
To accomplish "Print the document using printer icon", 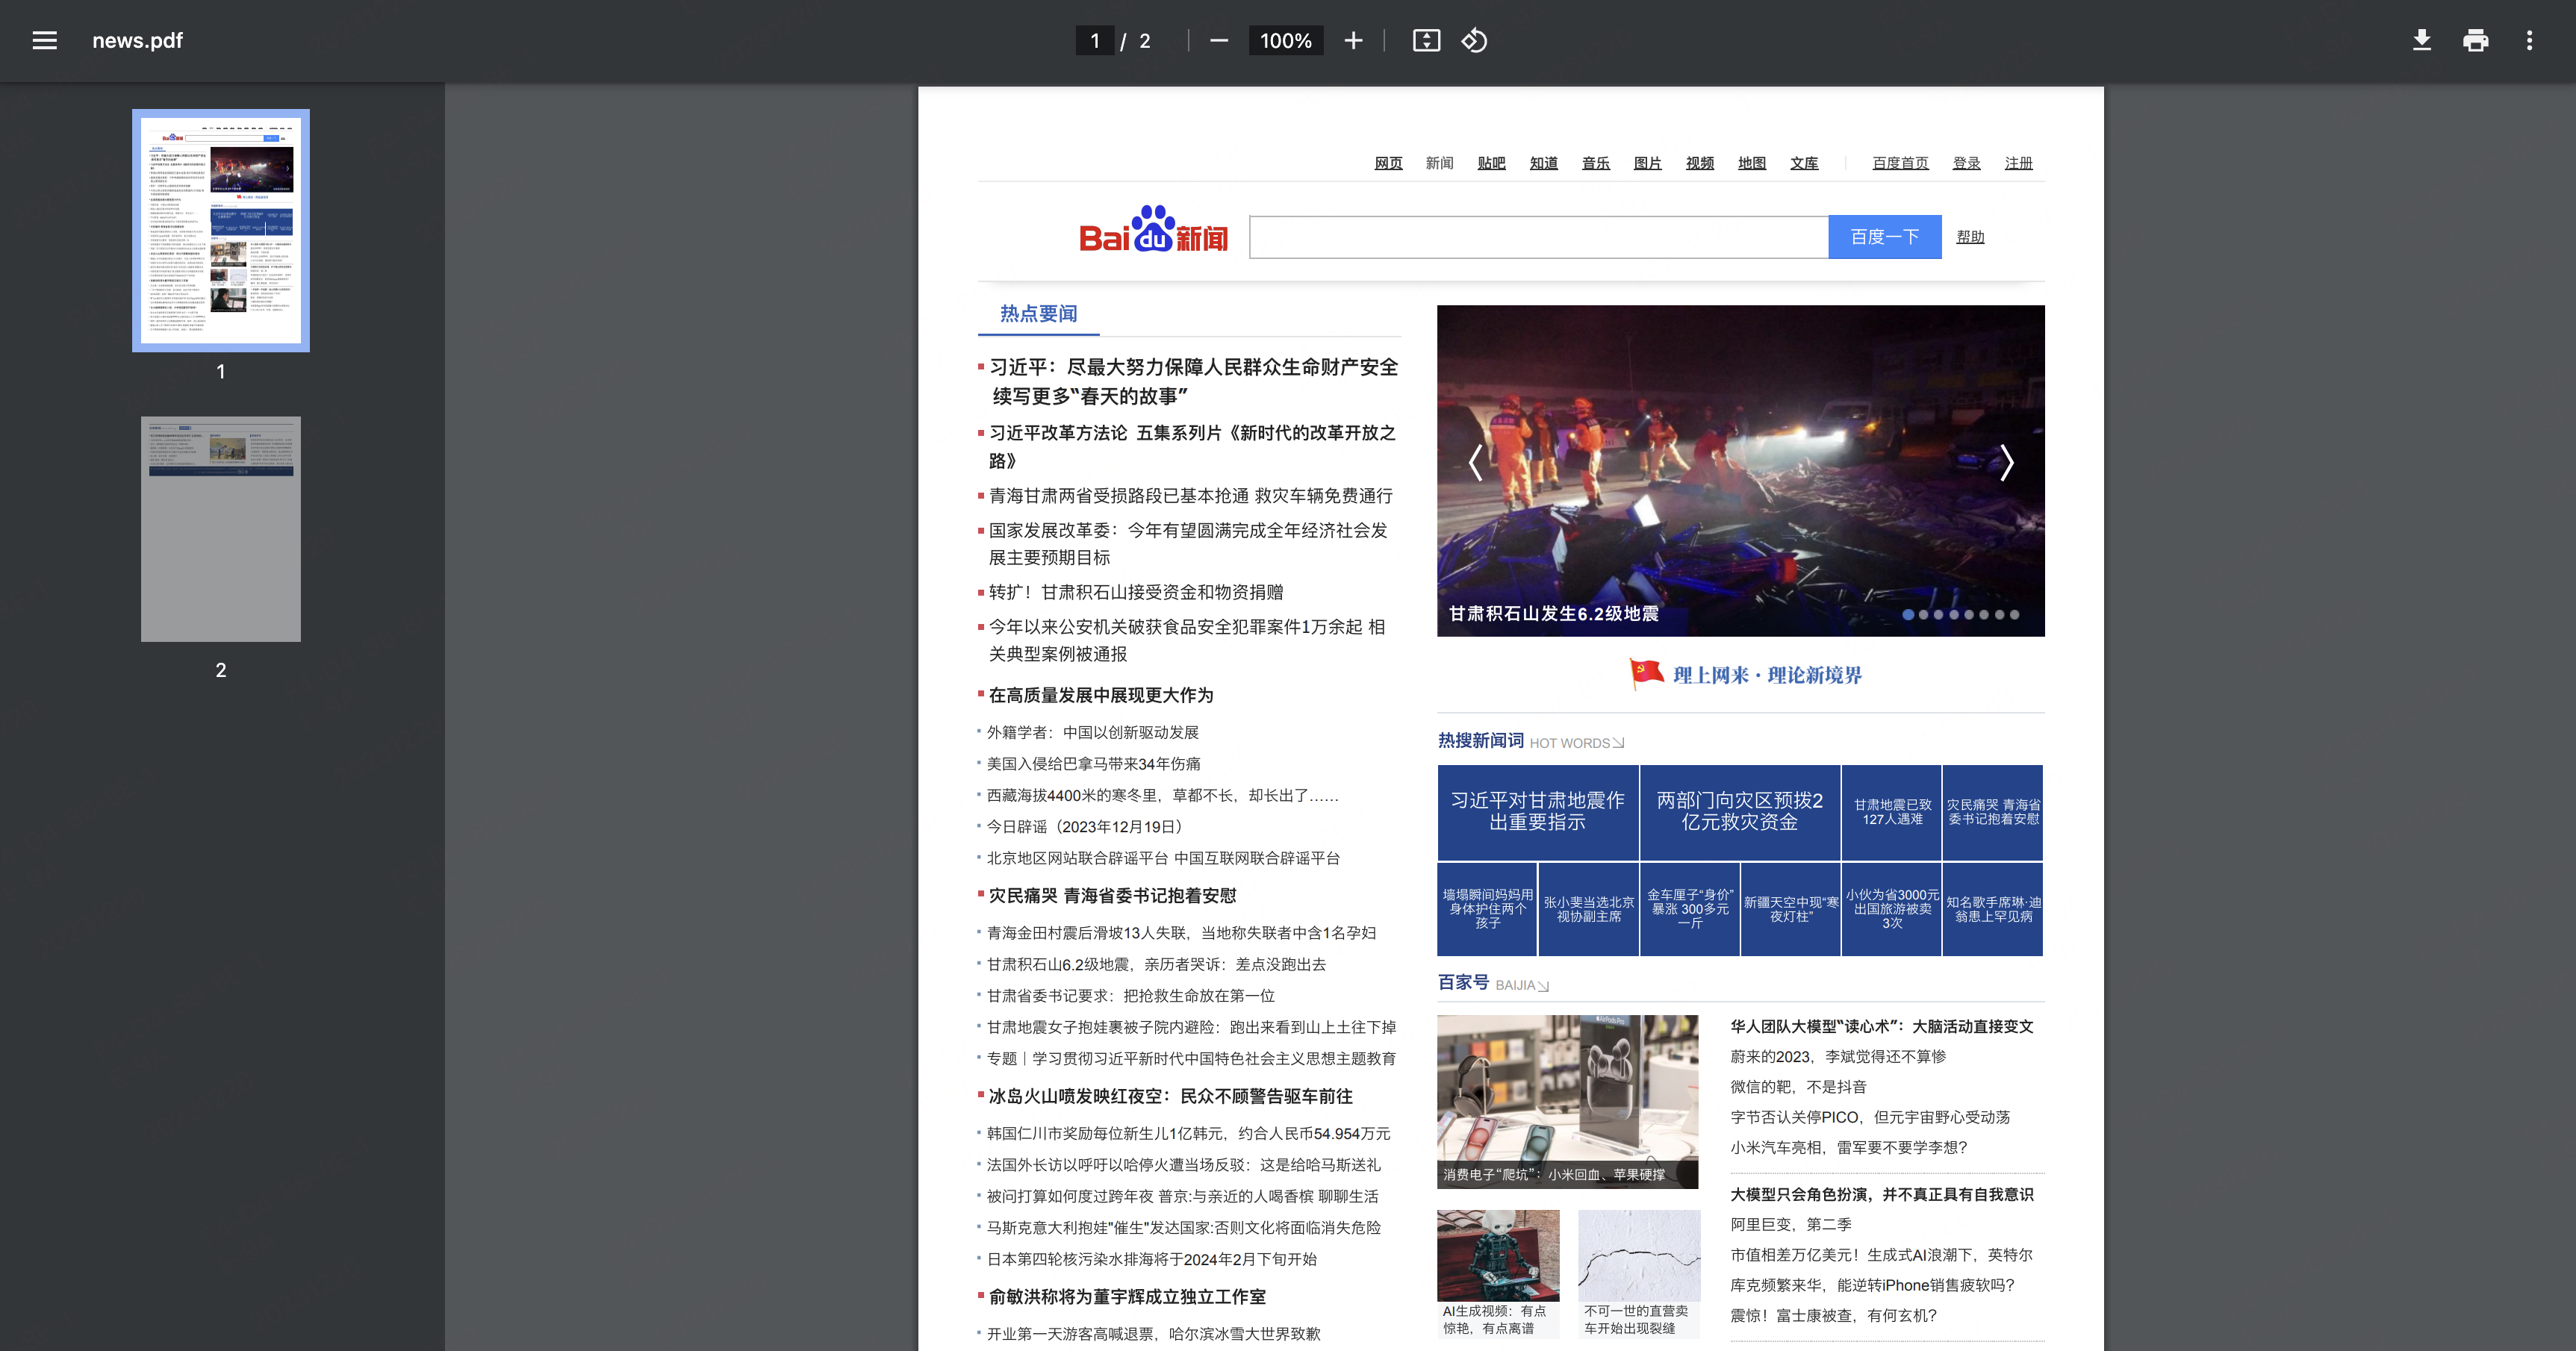I will coord(2475,41).
